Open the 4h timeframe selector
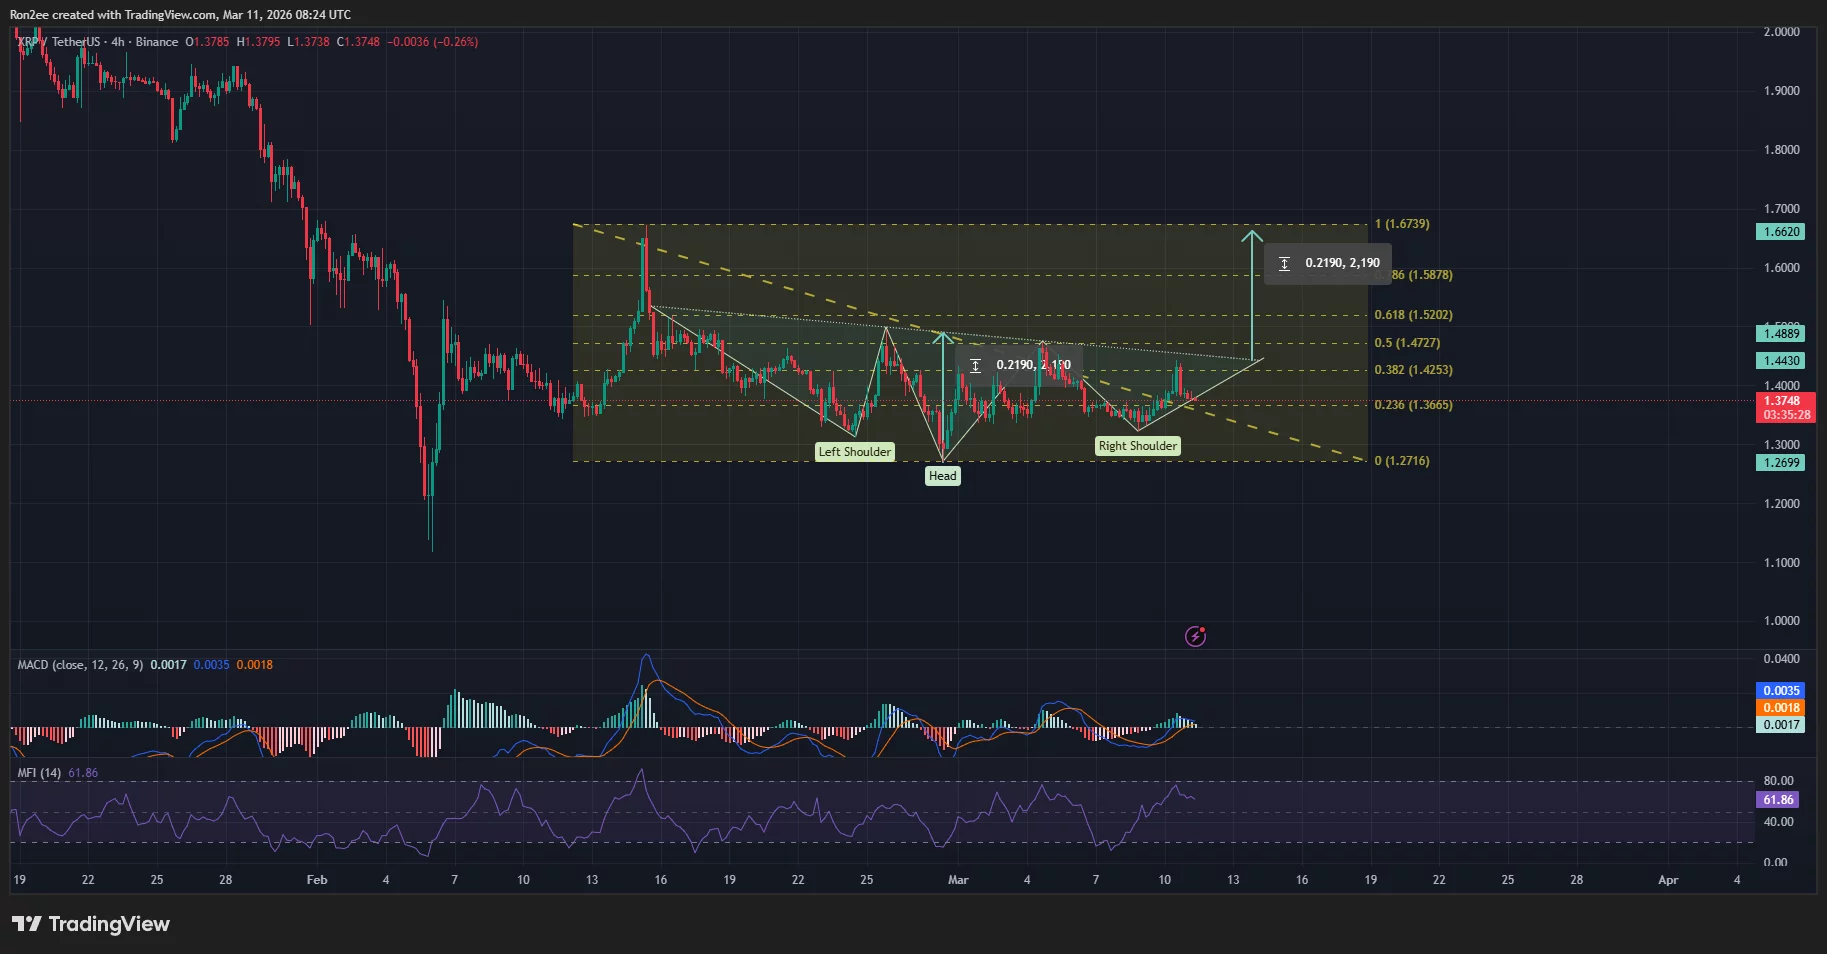1827x954 pixels. pyautogui.click(x=119, y=42)
